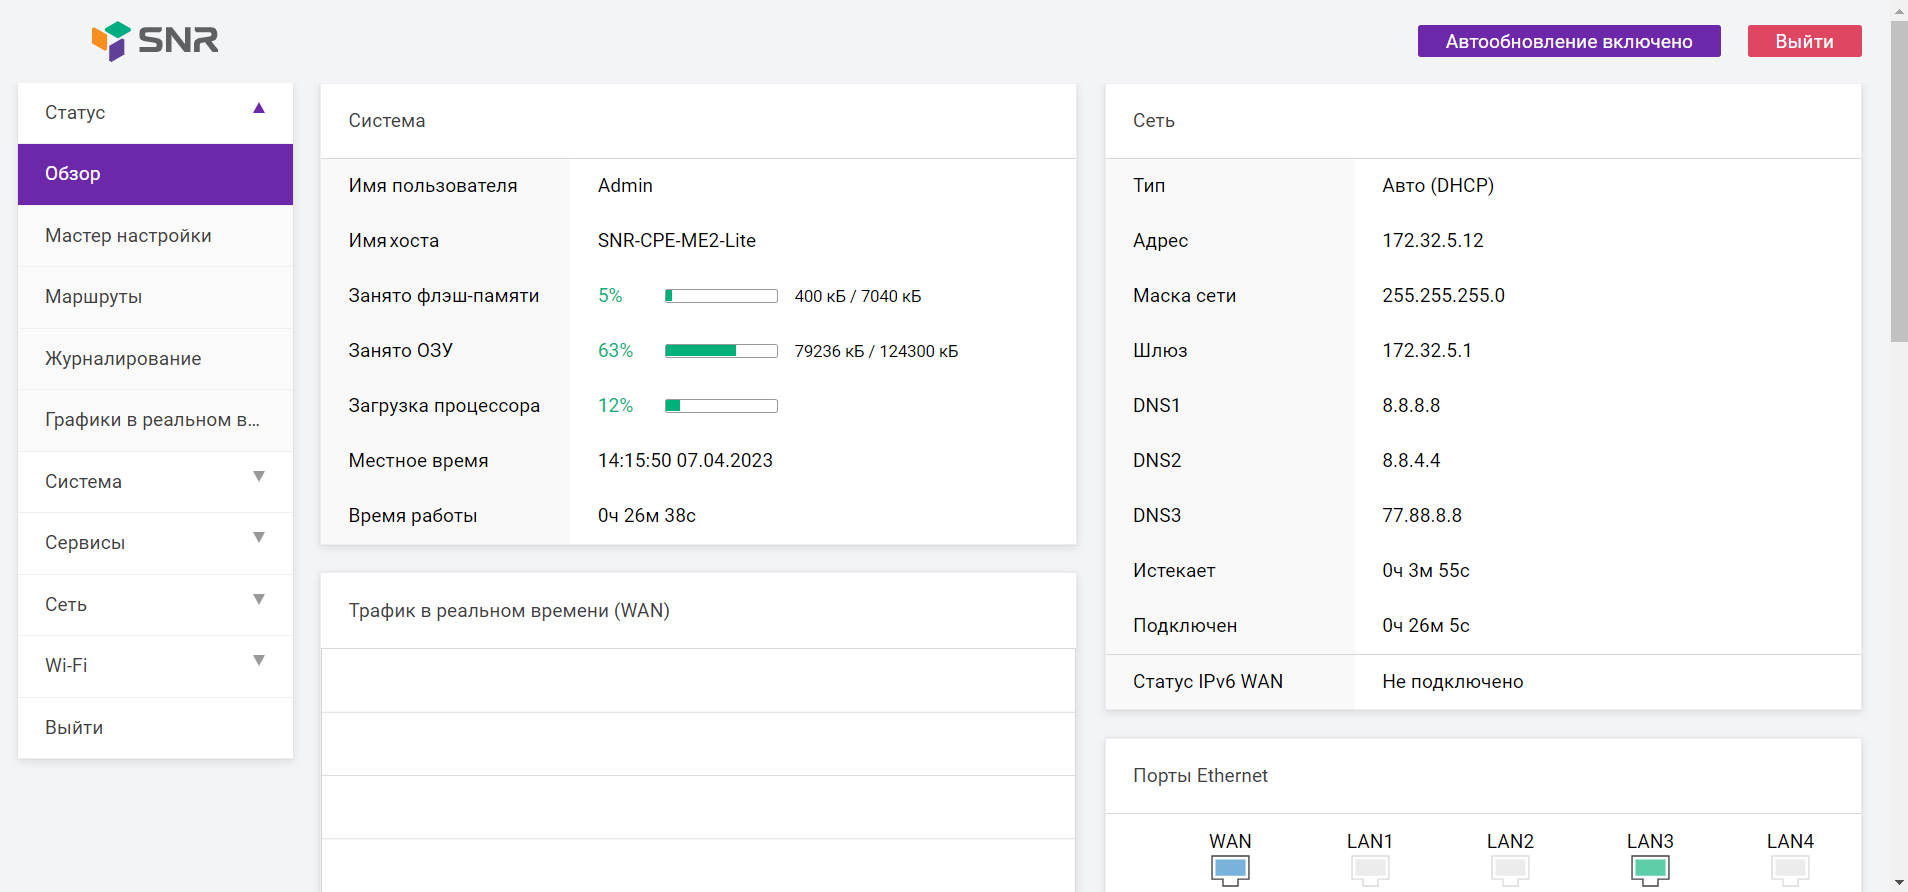Click the WAN port icon
1908x892 pixels.
pos(1230,869)
